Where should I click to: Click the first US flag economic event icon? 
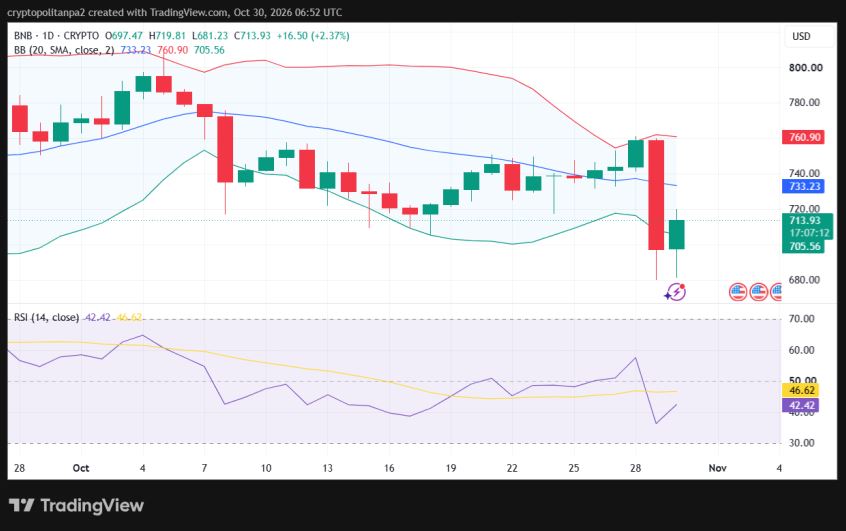[738, 292]
